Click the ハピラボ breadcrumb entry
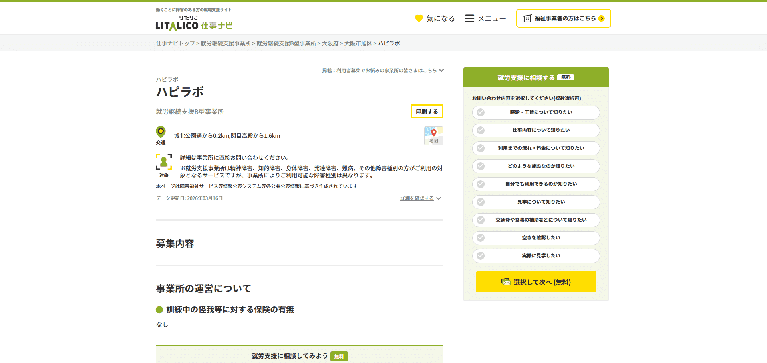The image size is (767, 363). tap(389, 44)
